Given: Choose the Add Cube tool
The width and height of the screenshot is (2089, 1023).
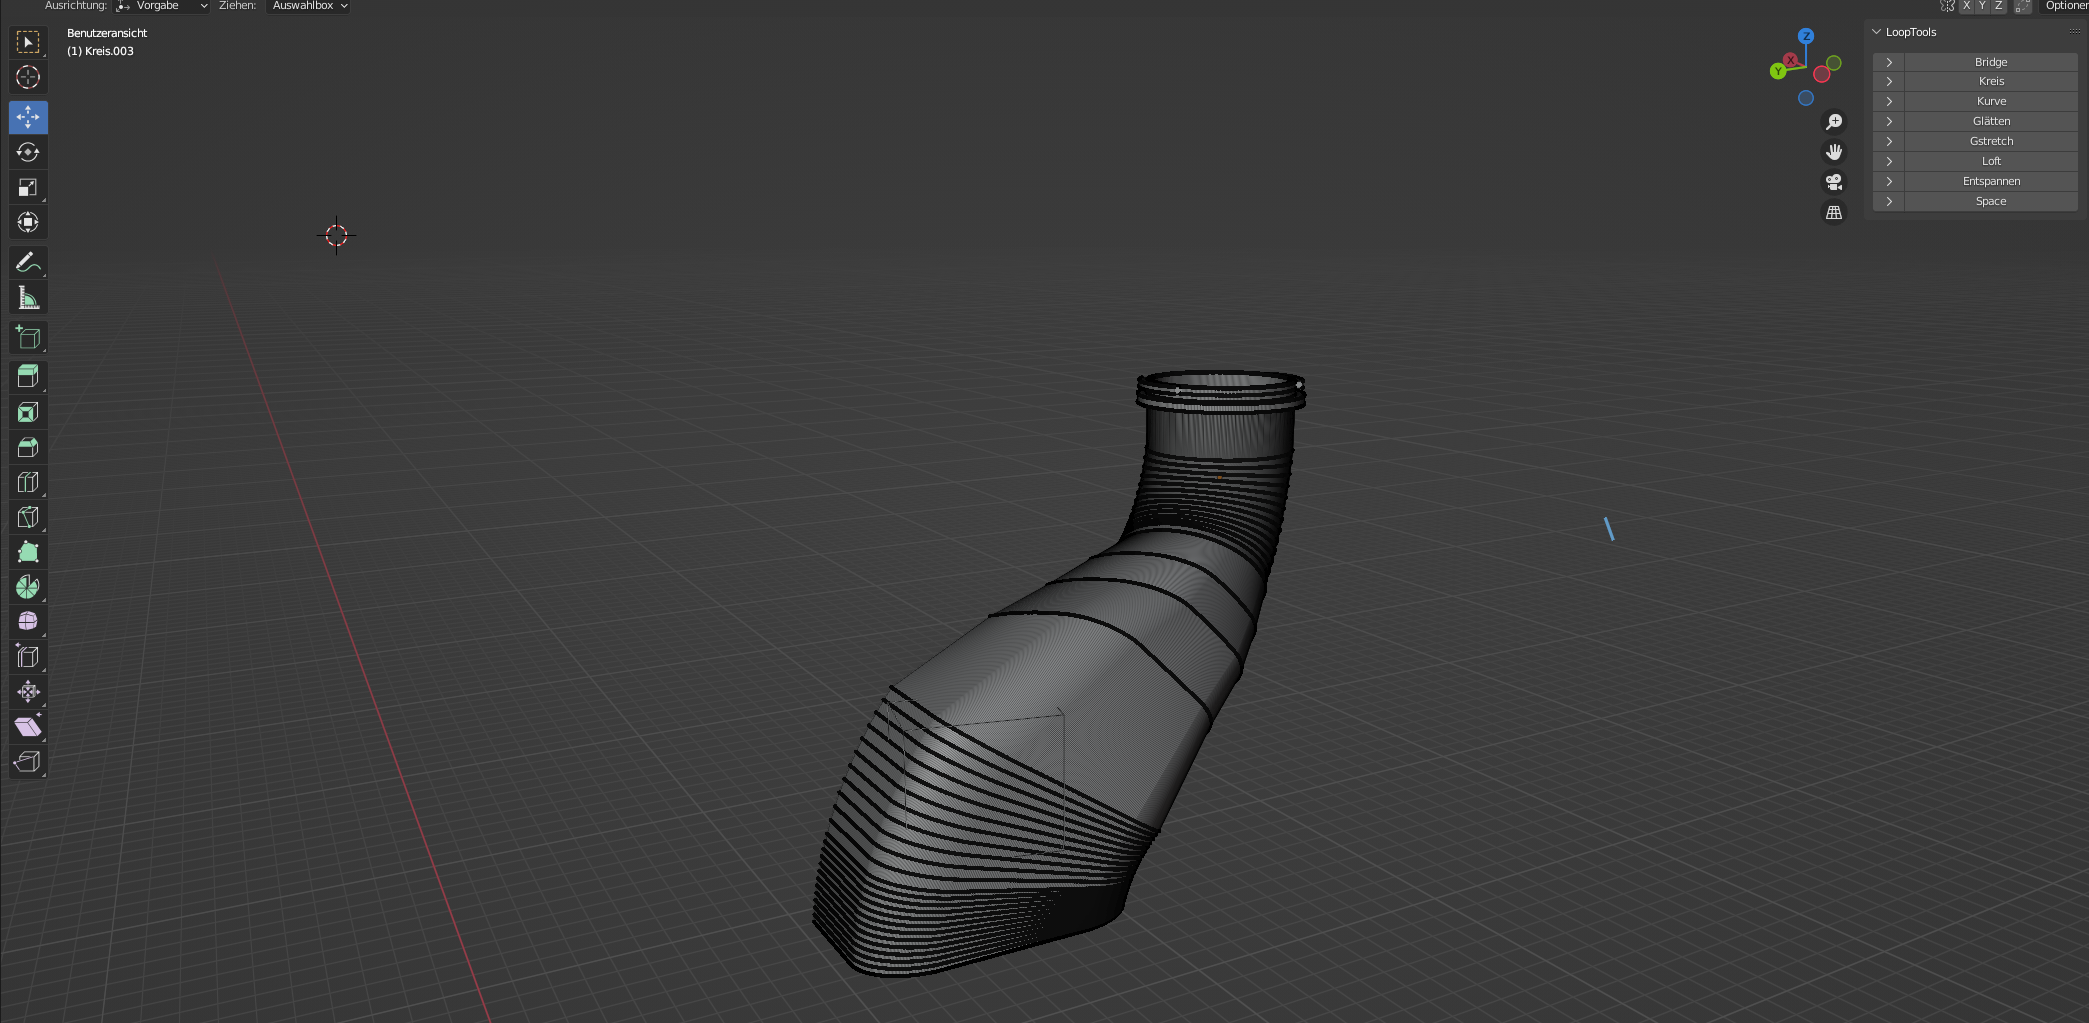Looking at the screenshot, I should [28, 337].
